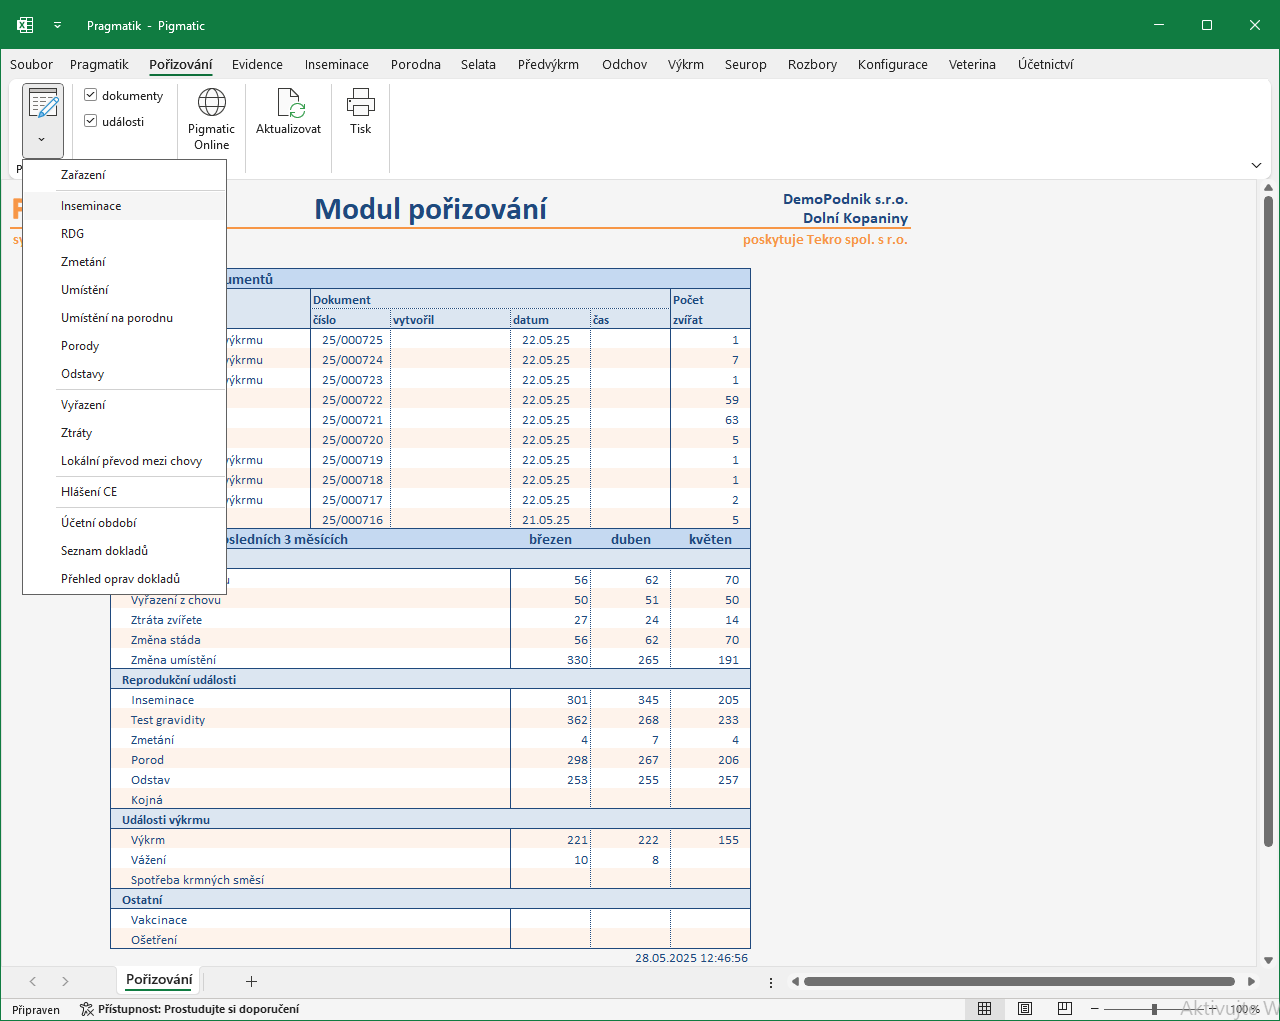The image size is (1280, 1021).
Task: Open the dropdown arrow under form icon
Action: coord(42,140)
